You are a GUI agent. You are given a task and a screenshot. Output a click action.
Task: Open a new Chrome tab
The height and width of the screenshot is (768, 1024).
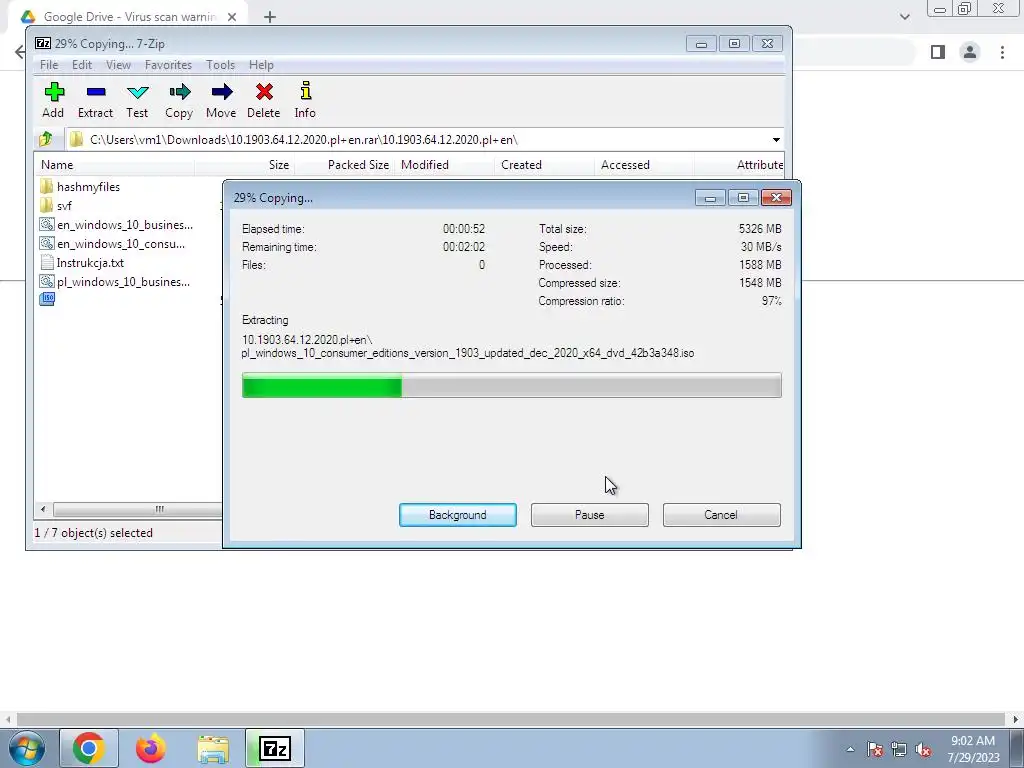[270, 17]
